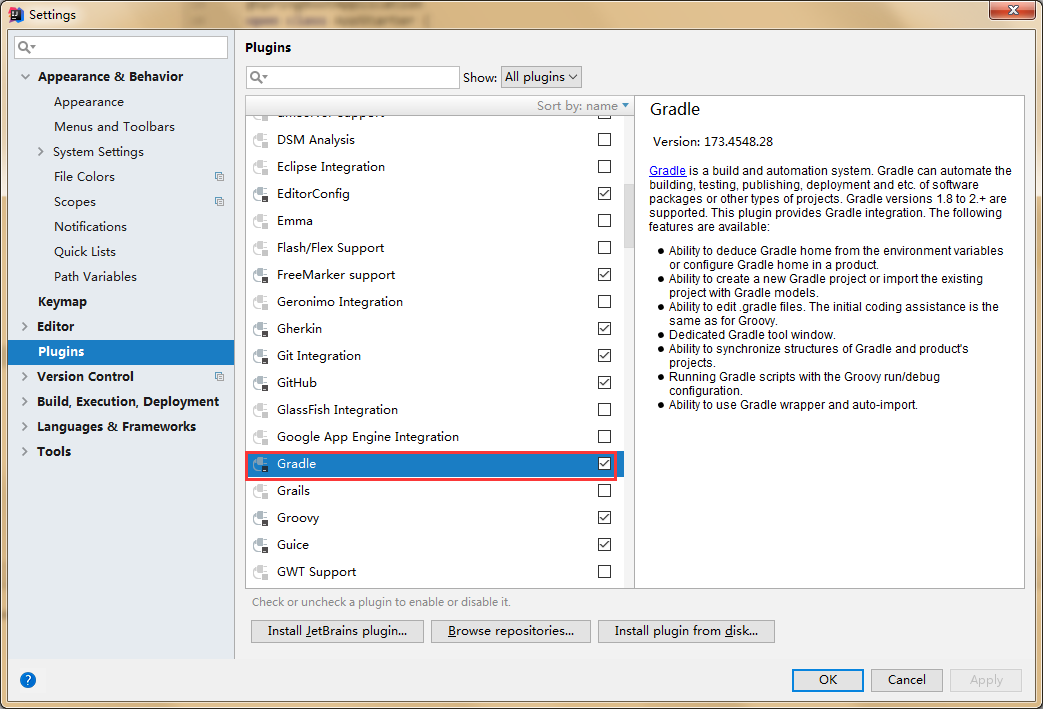
Task: Click the Scopes project-level icon
Action: [x=220, y=202]
